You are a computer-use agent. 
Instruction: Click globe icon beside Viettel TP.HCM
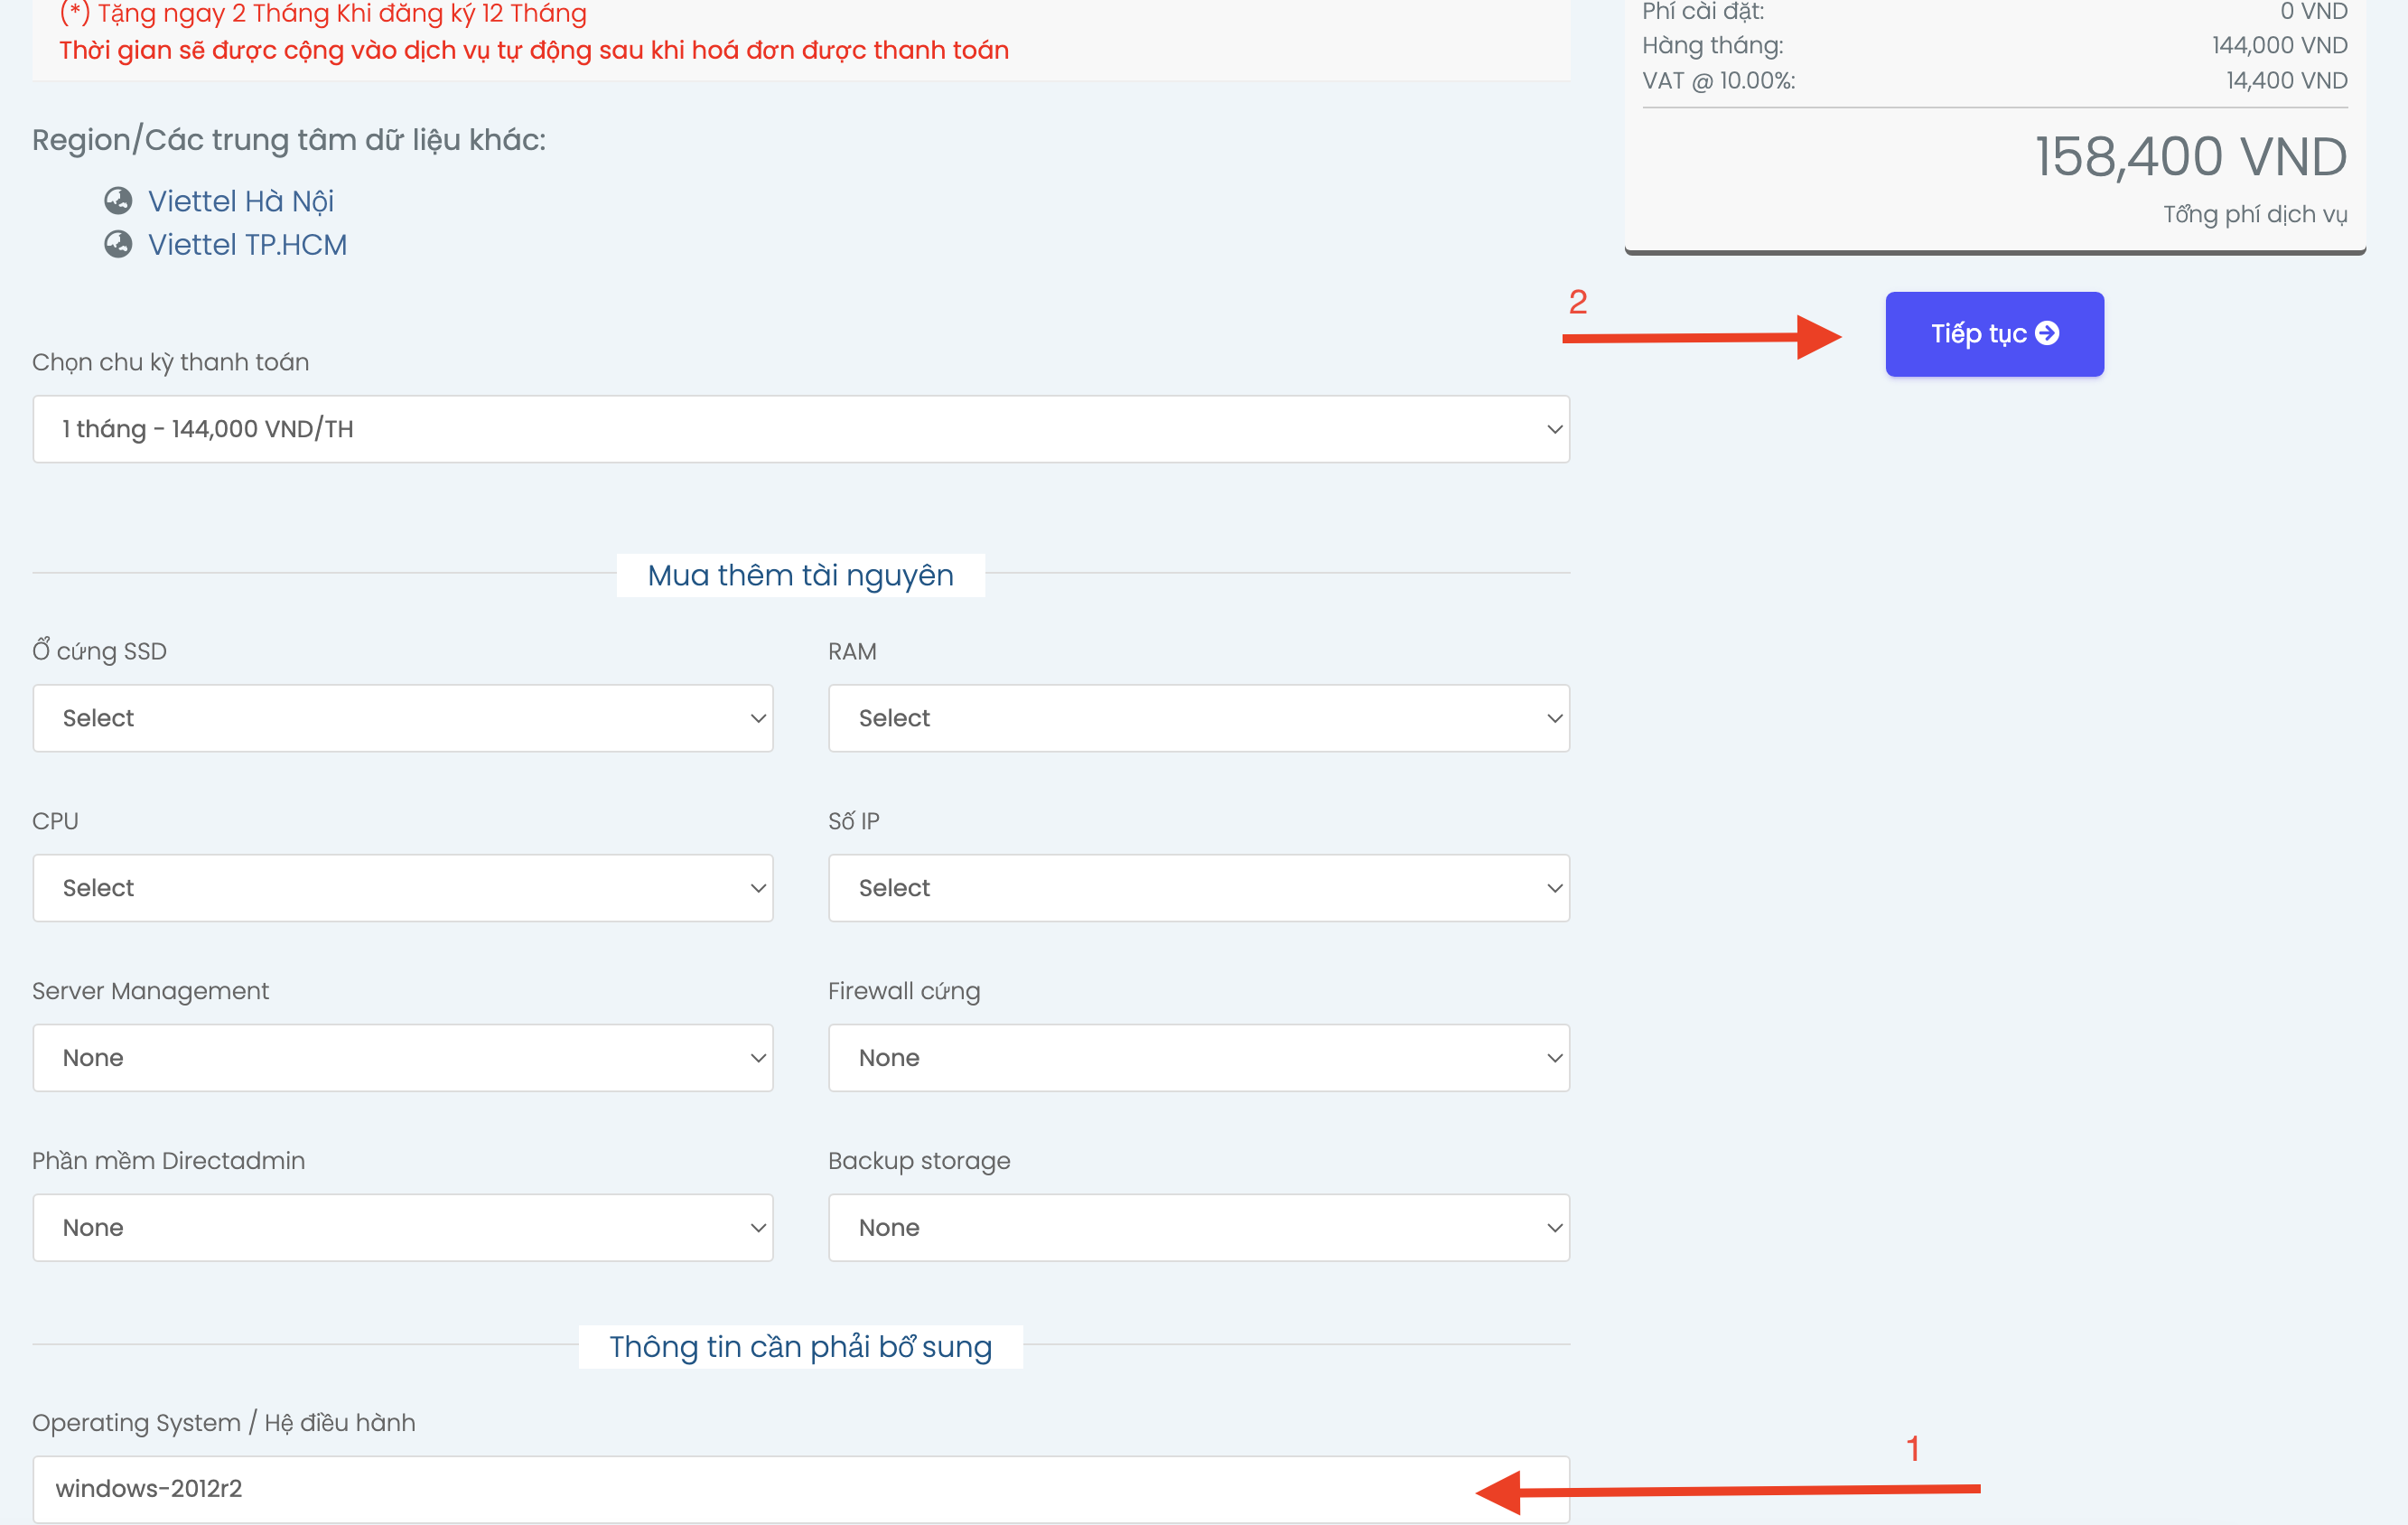(118, 244)
